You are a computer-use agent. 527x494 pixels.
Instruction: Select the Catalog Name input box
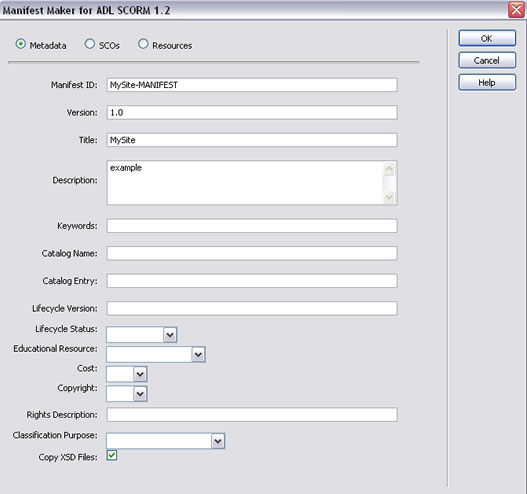252,253
